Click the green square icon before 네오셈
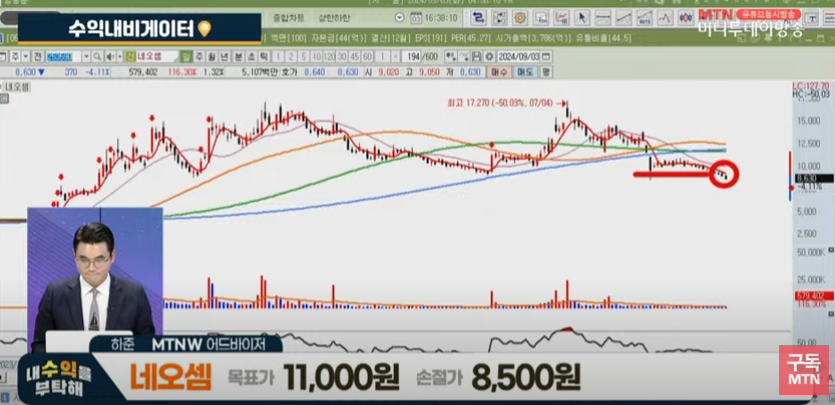This screenshot has width=835, height=405. [x=130, y=56]
